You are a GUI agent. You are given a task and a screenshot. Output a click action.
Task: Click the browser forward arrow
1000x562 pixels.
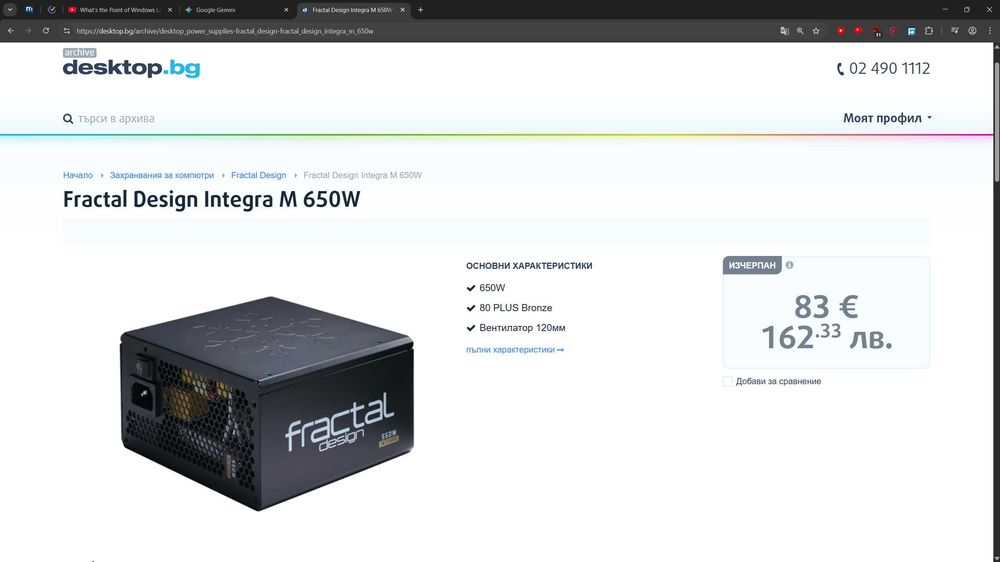coord(28,31)
